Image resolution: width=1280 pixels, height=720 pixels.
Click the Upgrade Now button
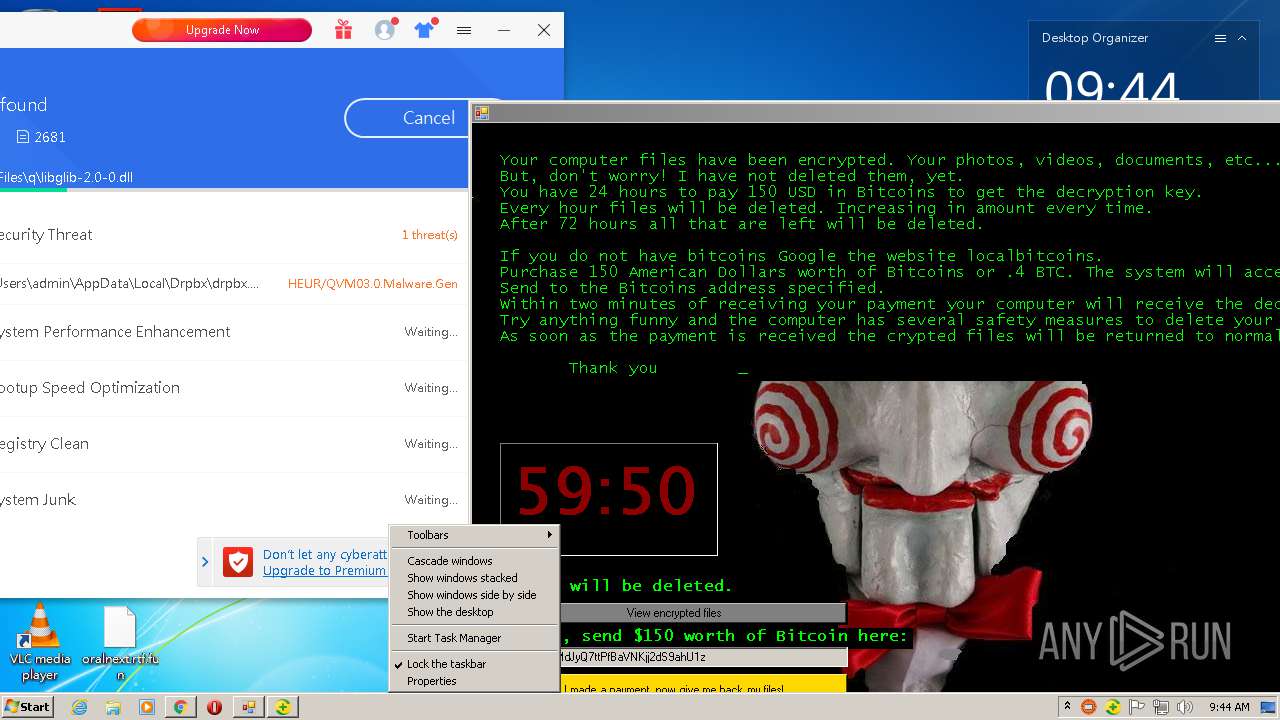222,30
